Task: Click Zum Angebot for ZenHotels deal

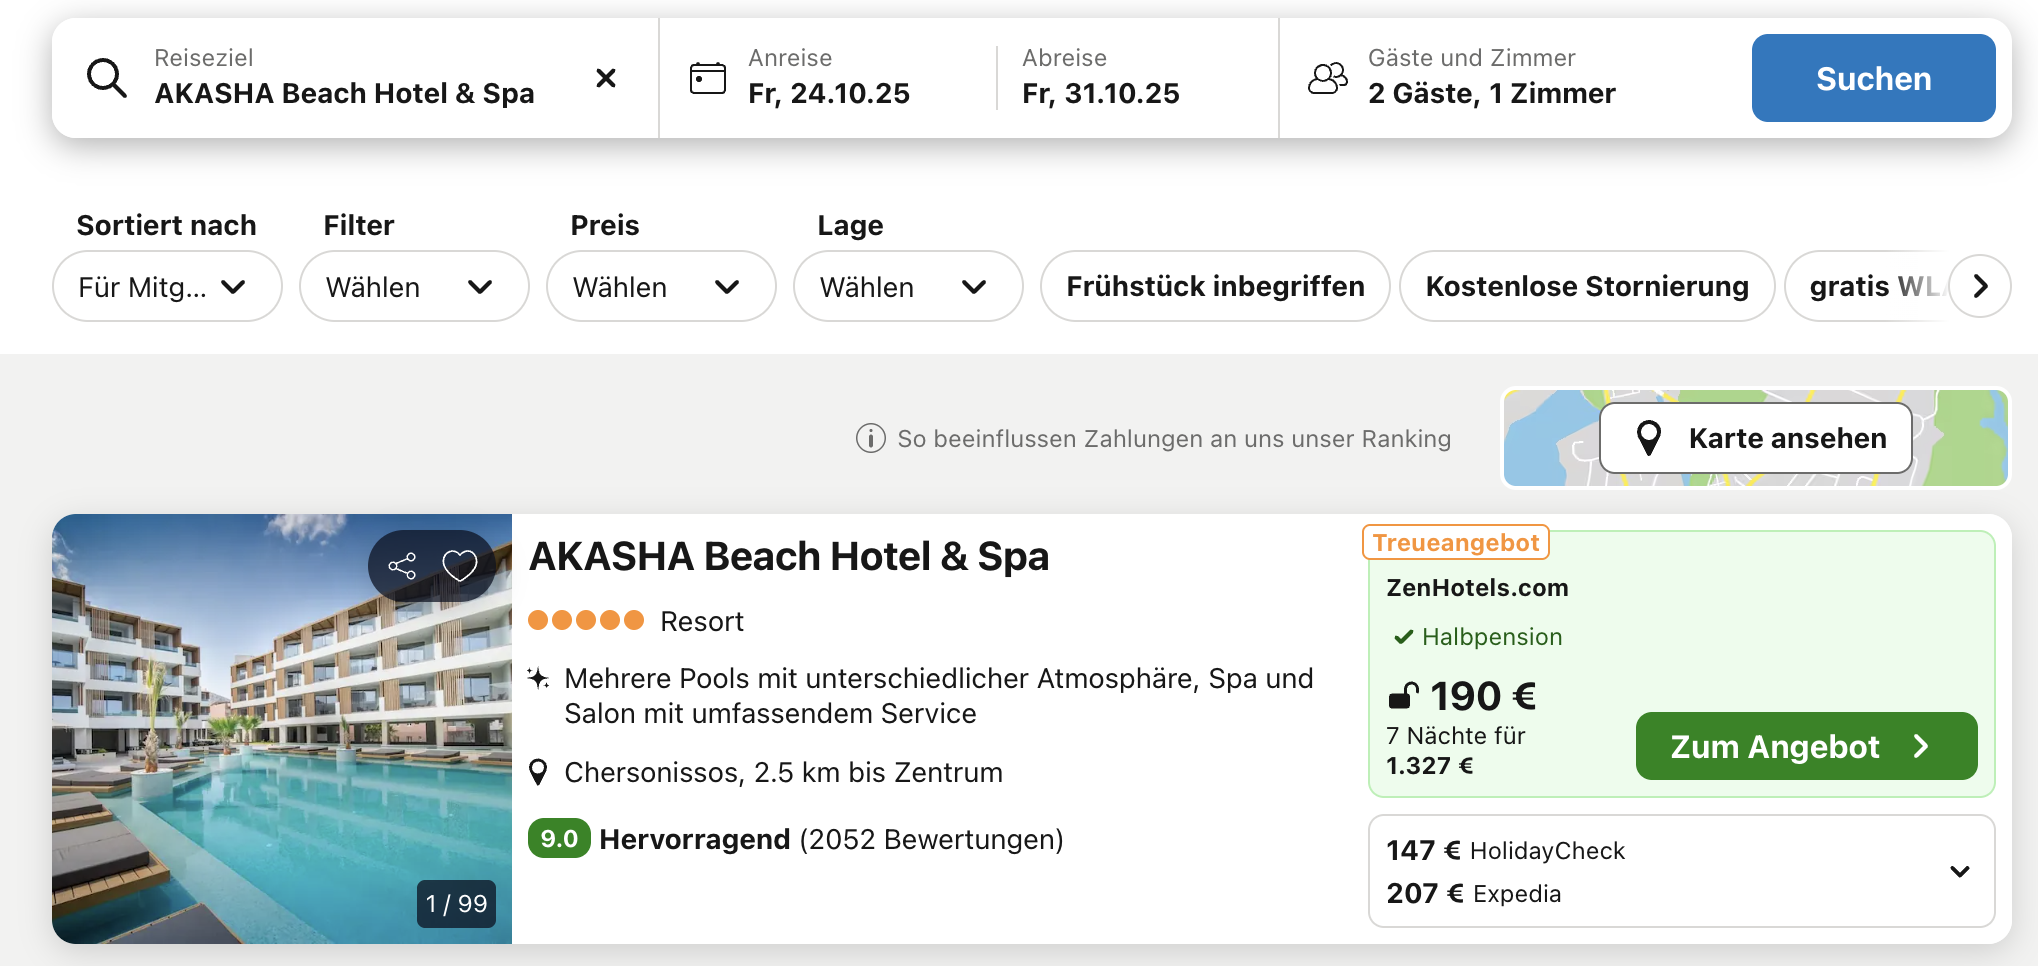Action: (1806, 746)
